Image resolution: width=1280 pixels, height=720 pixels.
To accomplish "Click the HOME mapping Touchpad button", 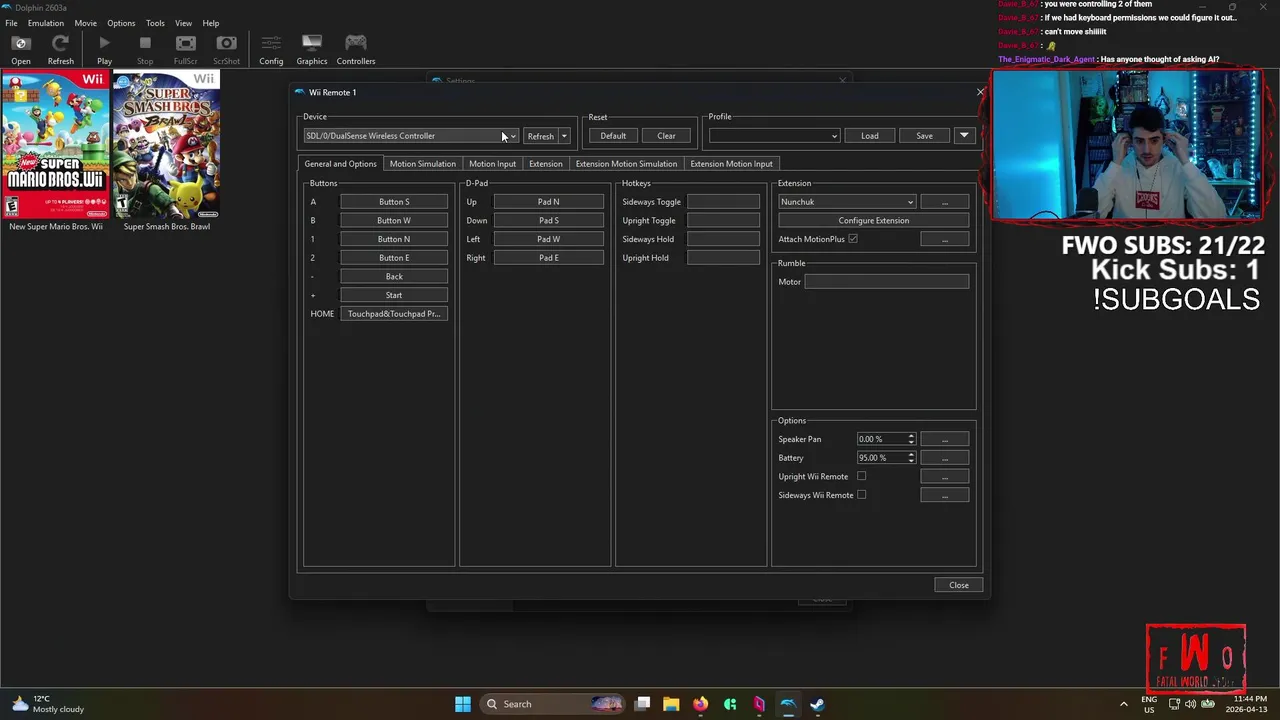I will point(394,314).
